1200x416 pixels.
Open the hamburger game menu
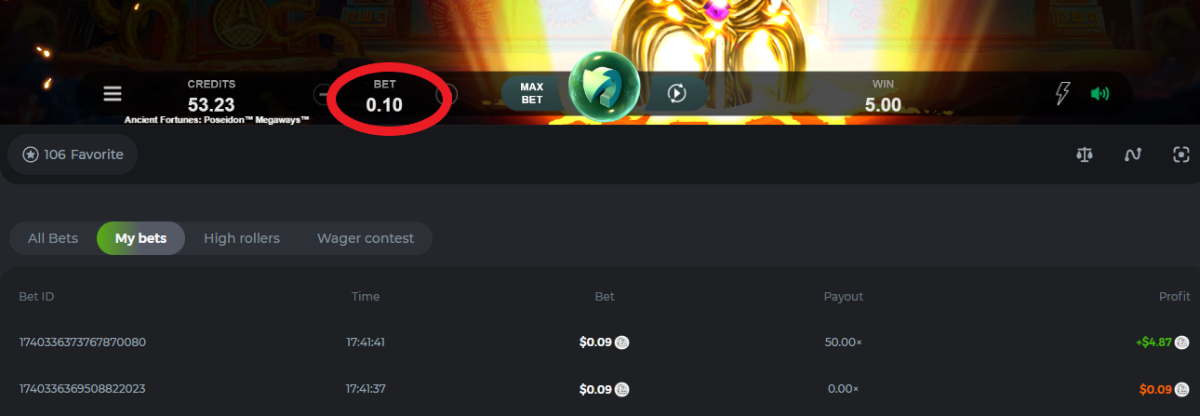[x=112, y=94]
